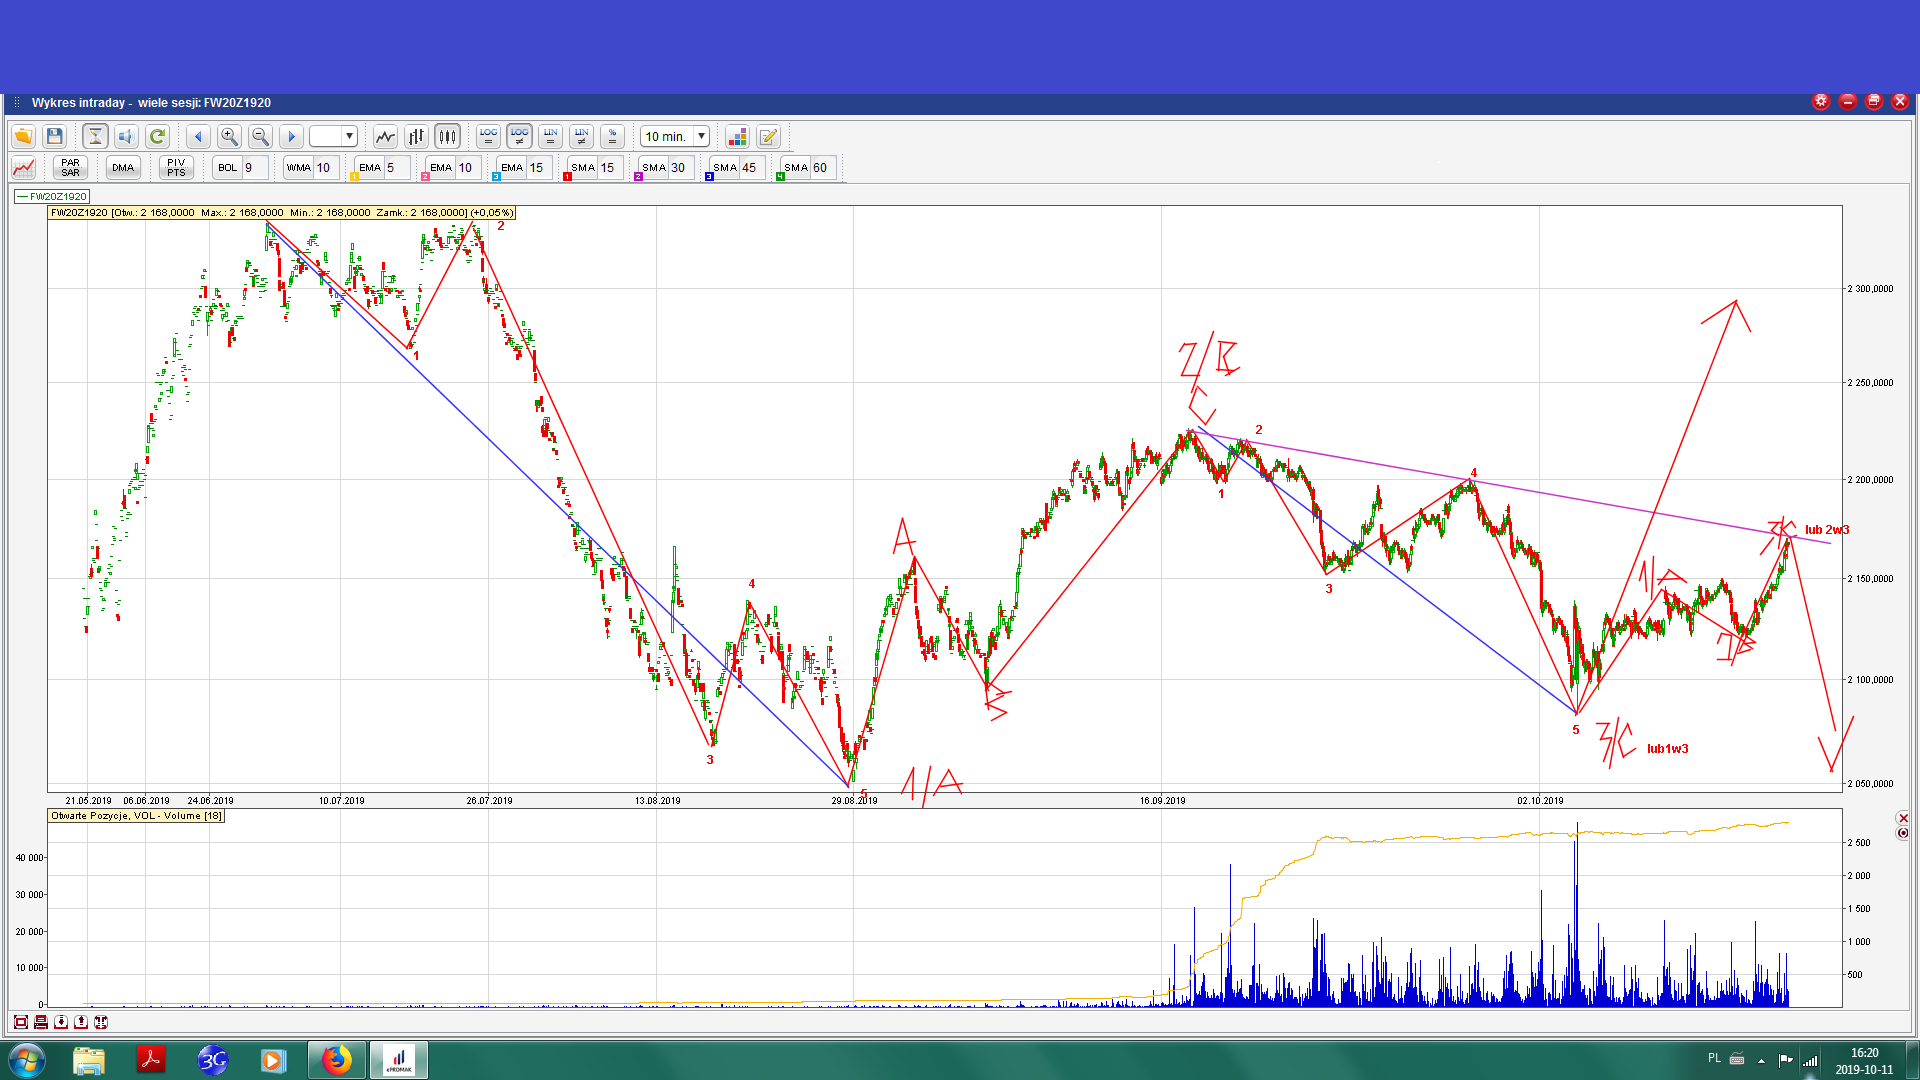The image size is (1920, 1080).
Task: Select the FW20Z1920 chart tab
Action: tap(53, 196)
